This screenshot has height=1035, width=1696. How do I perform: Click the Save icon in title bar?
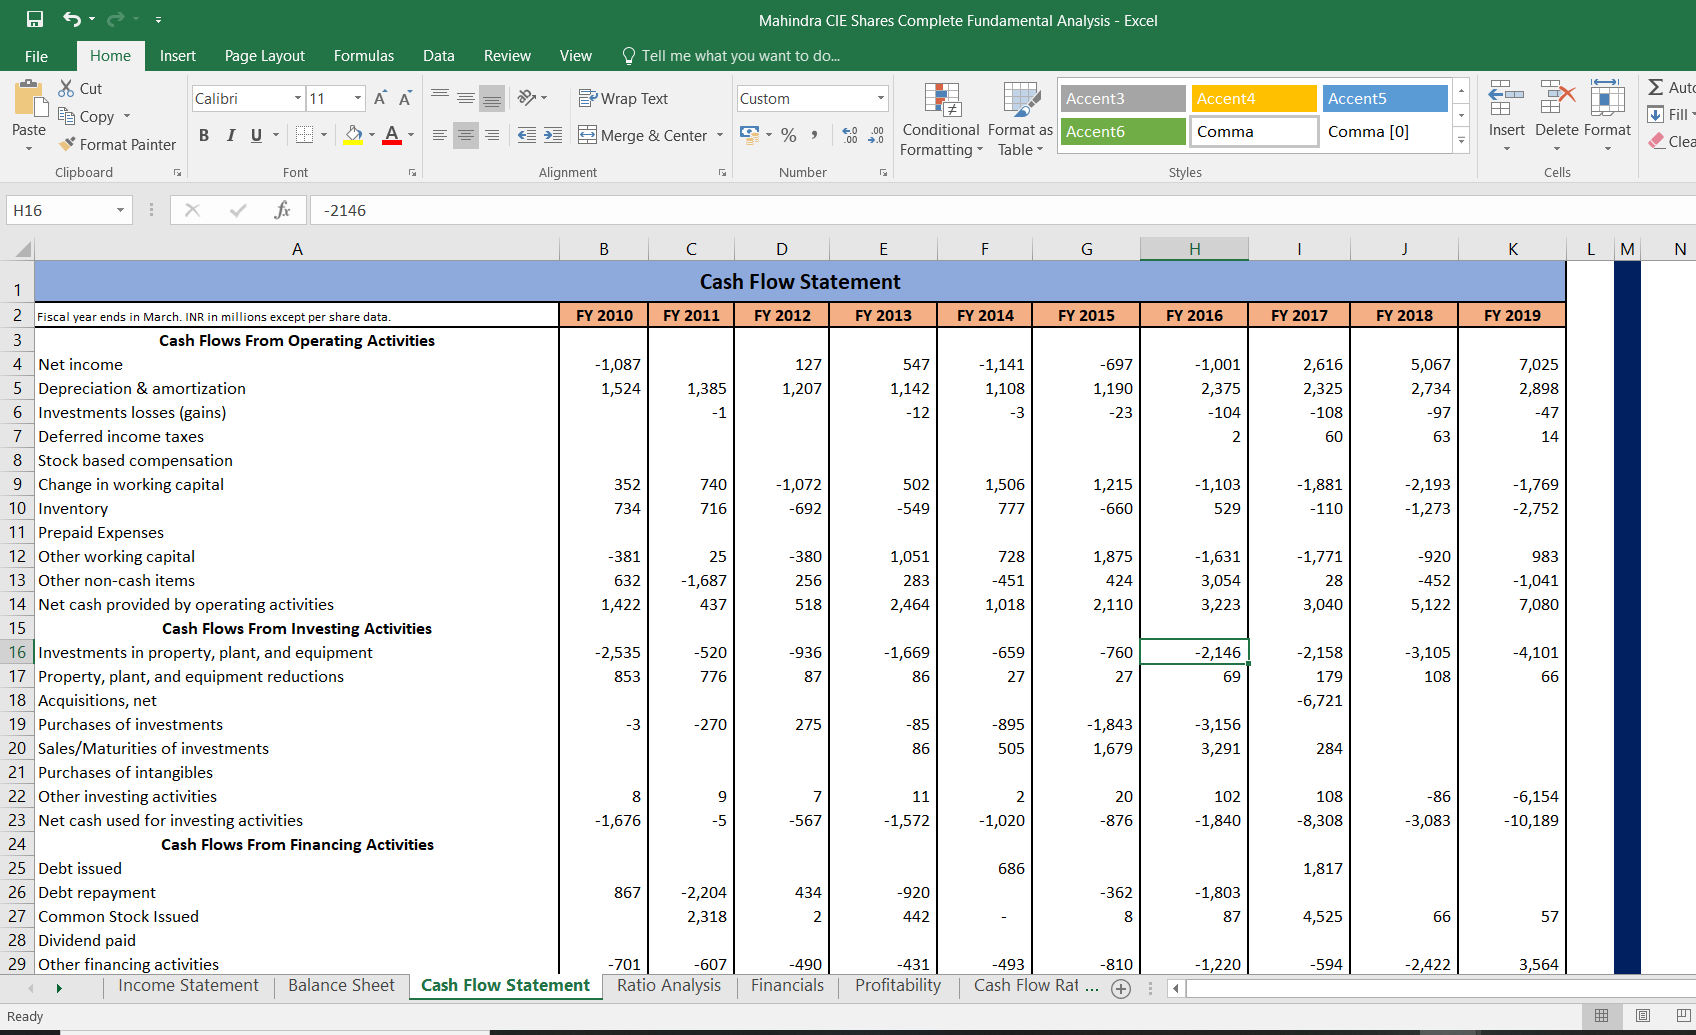pos(34,19)
